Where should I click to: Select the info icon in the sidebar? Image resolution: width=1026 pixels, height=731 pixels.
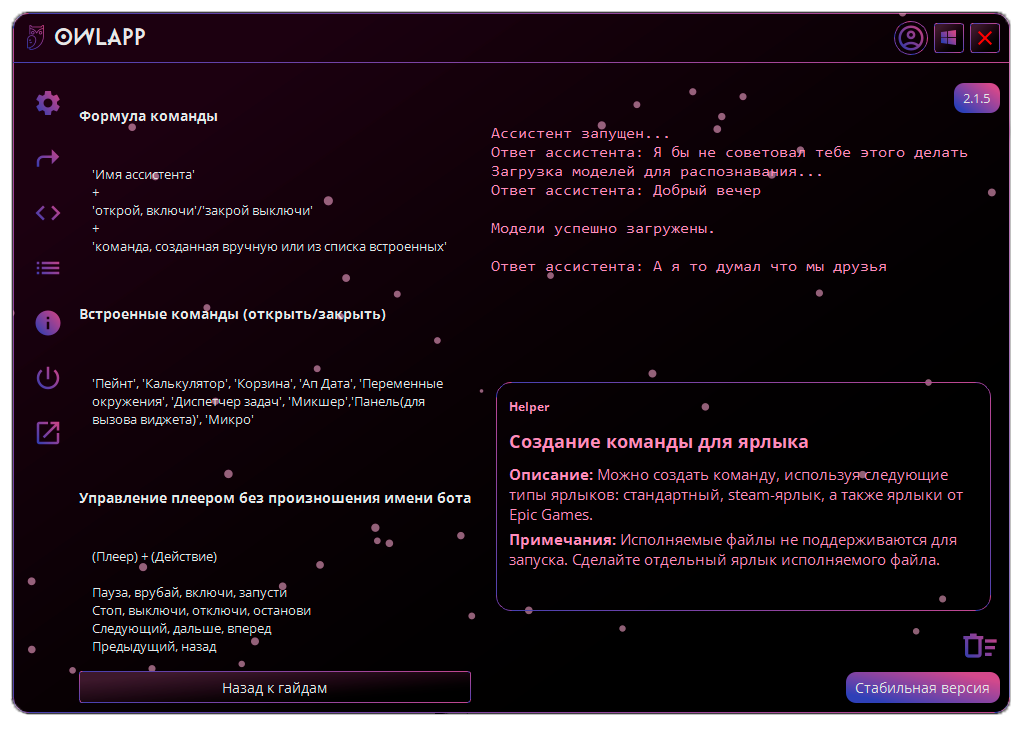[46, 322]
